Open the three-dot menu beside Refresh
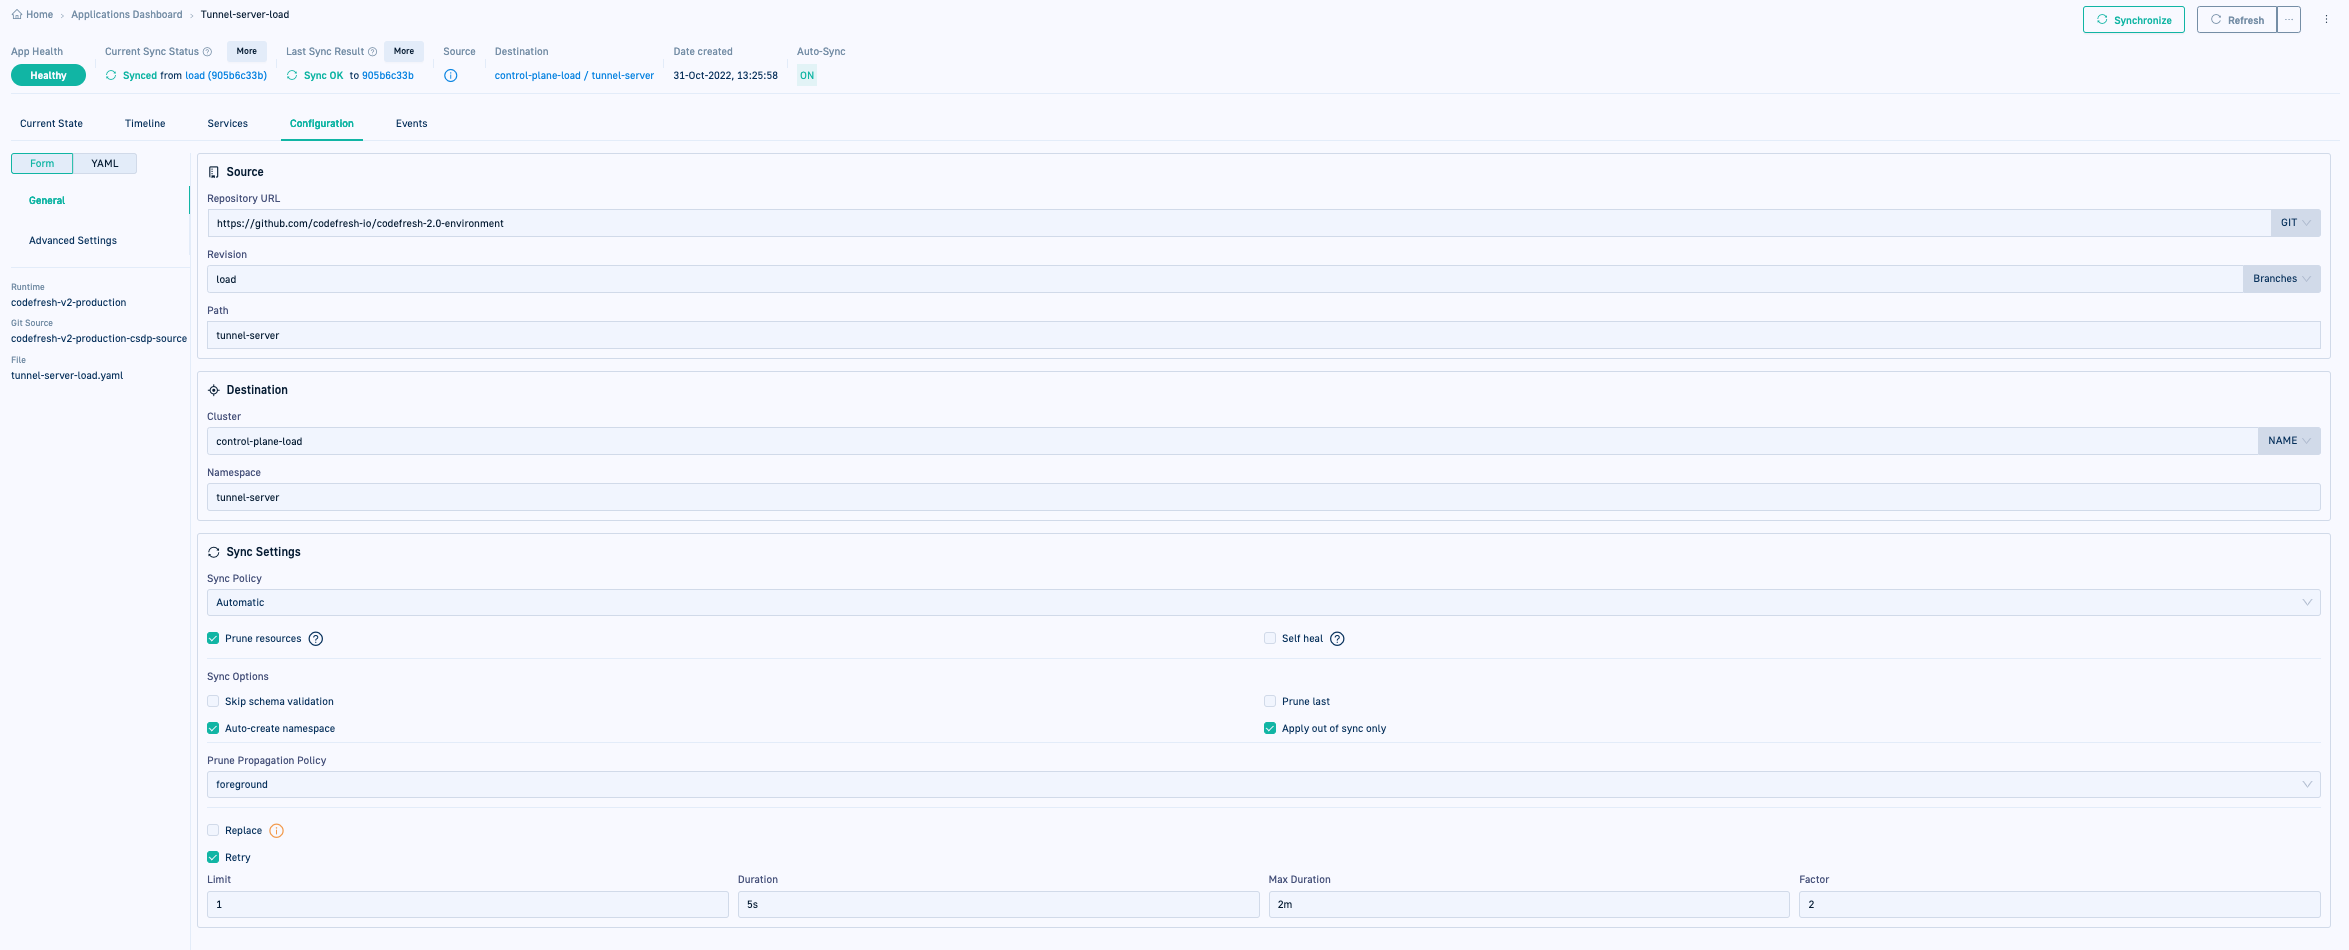 (2289, 20)
